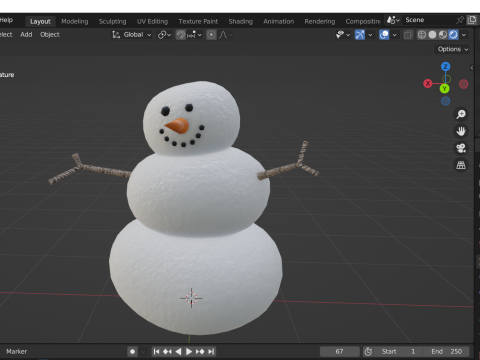This screenshot has width=480, height=360.
Task: Toggle show overlays button
Action: [384, 35]
